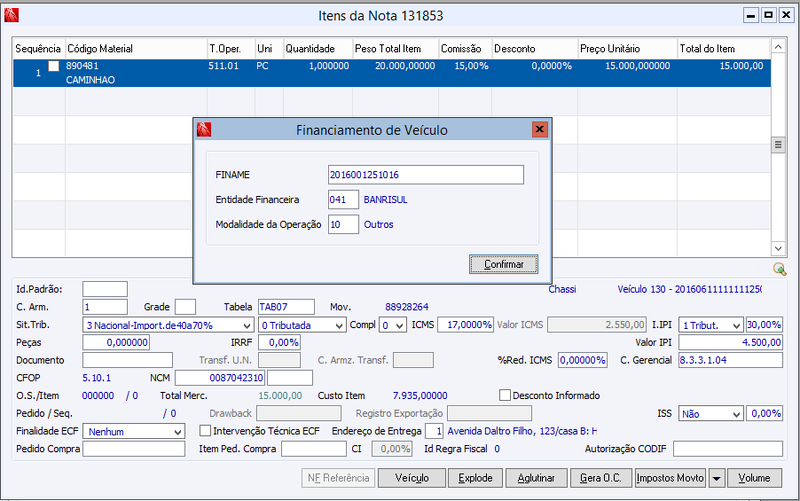
Task: Close the Financiamento de Veículo dialog
Action: tap(539, 129)
